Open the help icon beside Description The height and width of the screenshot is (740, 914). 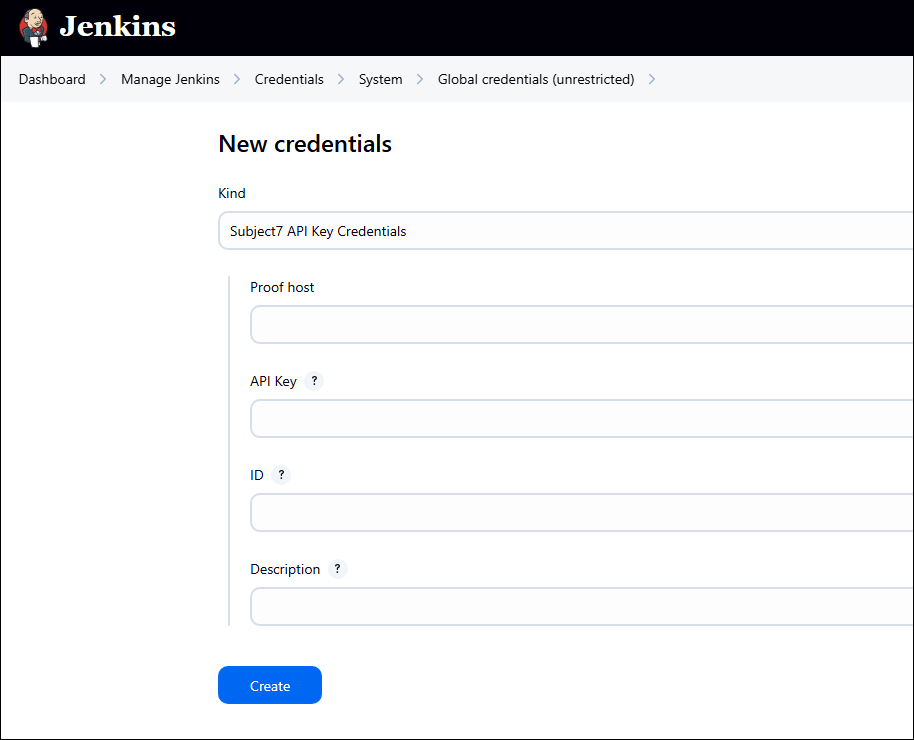tap(337, 569)
